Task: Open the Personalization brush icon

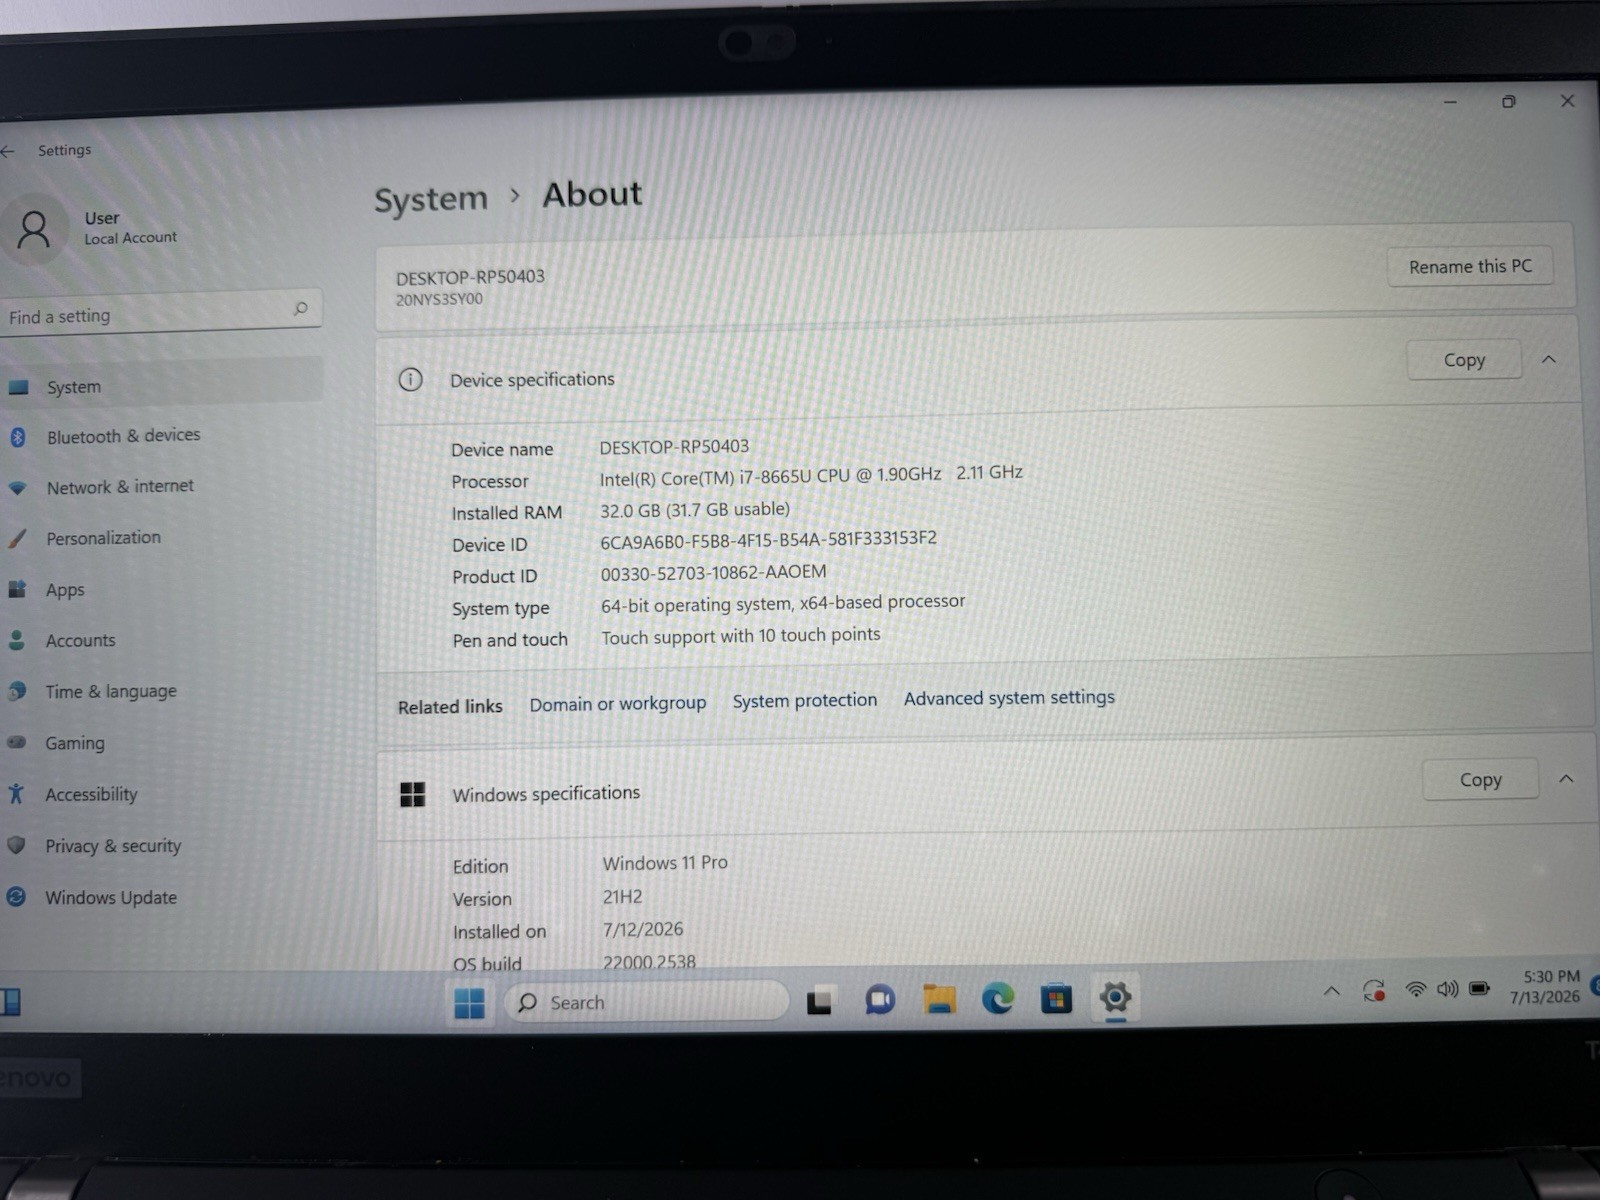Action: [17, 538]
